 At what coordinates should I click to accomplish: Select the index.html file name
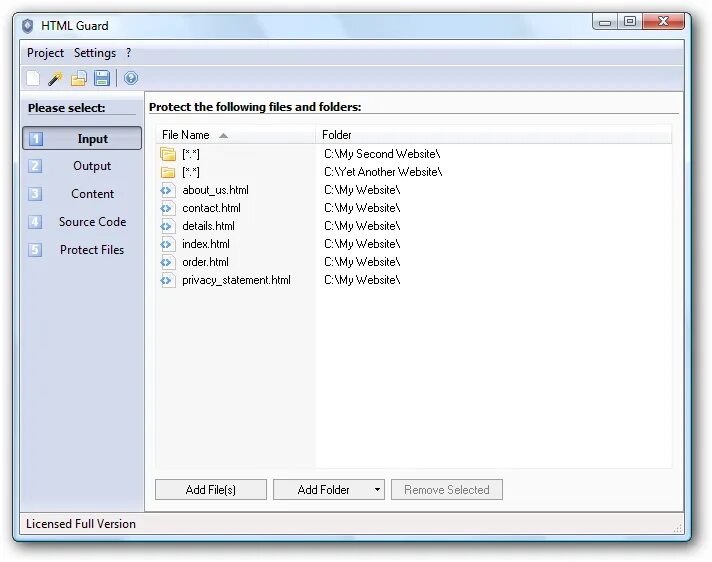tap(206, 244)
